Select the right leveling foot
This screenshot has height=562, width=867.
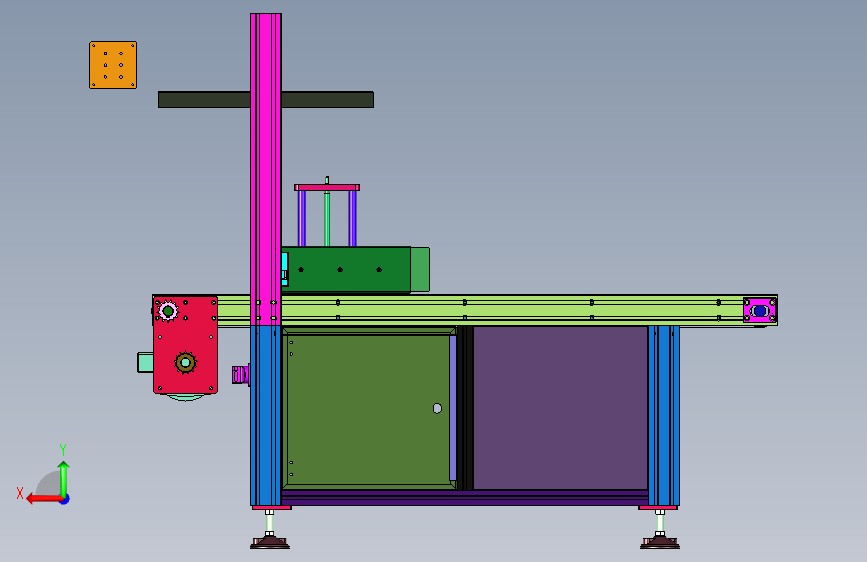point(660,541)
